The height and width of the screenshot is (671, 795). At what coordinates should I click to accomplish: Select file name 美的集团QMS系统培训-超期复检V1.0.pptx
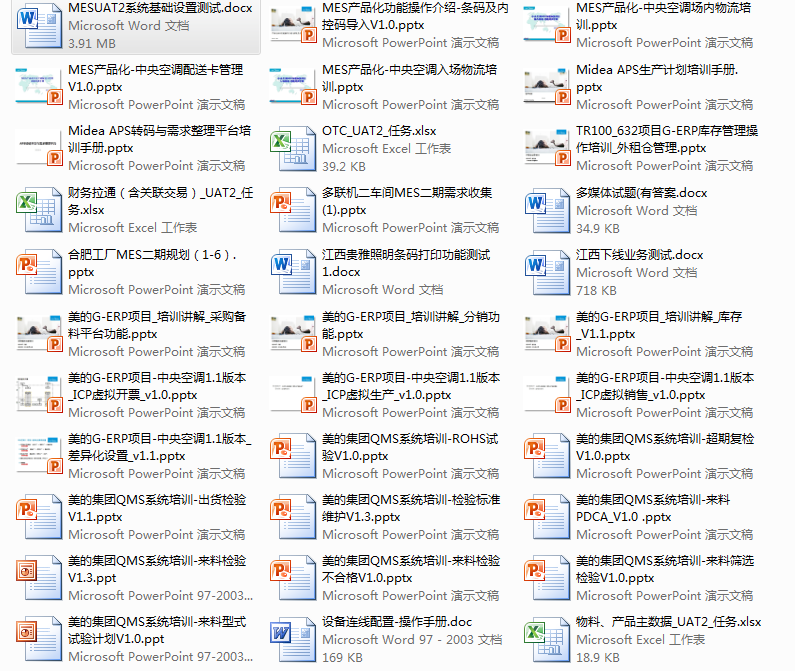tap(665, 447)
